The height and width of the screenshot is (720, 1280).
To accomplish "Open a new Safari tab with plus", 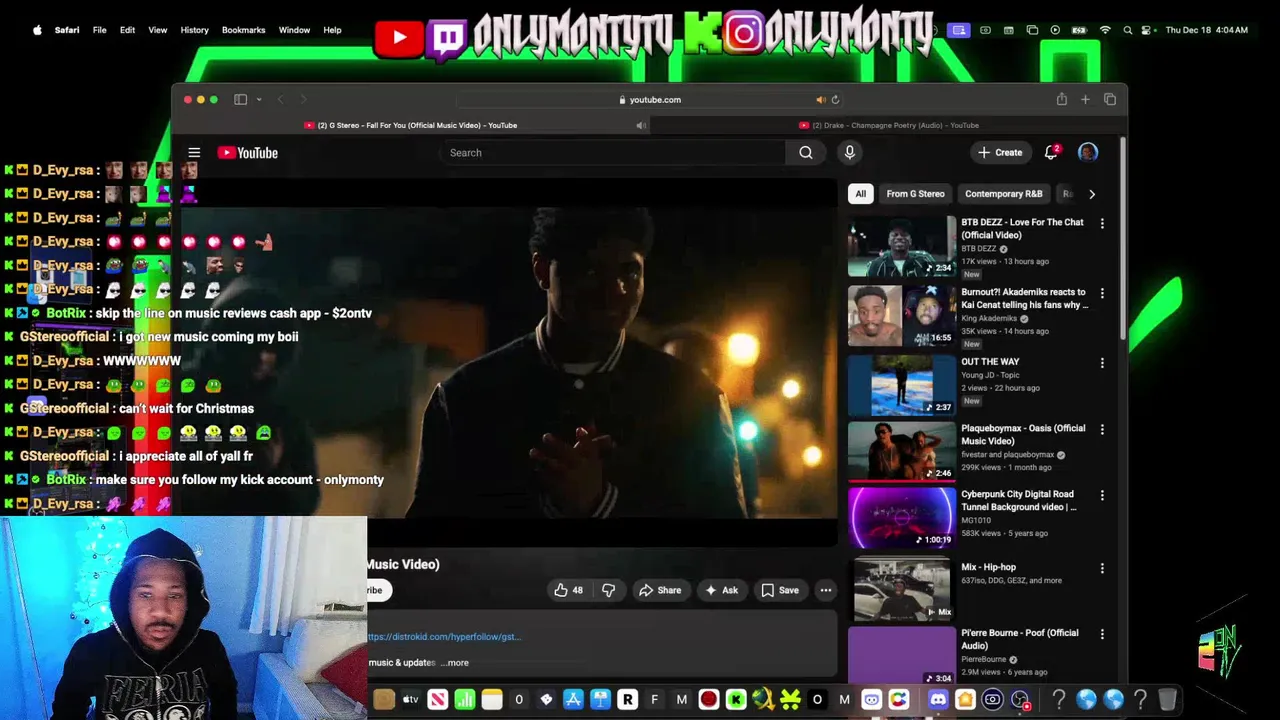I will pos(1085,99).
